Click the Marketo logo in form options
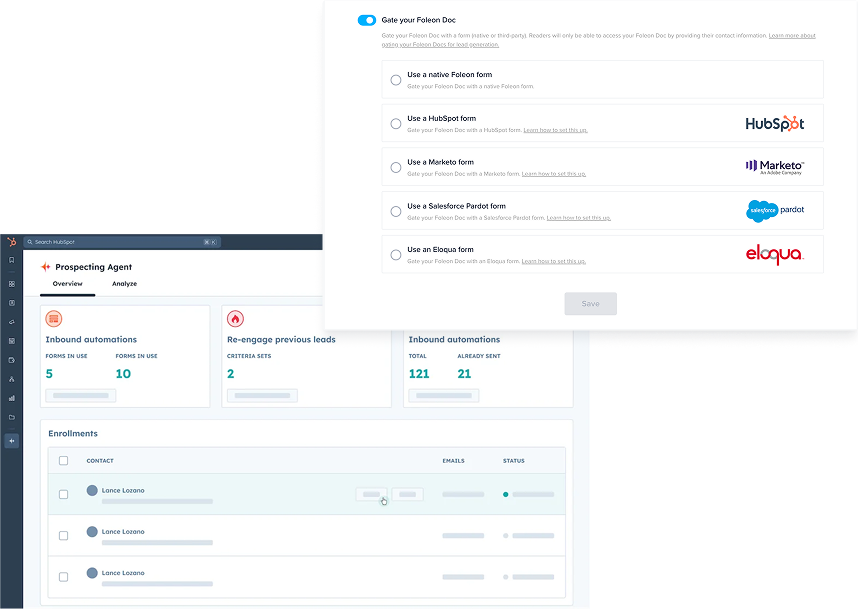This screenshot has height=609, width=858. (775, 167)
